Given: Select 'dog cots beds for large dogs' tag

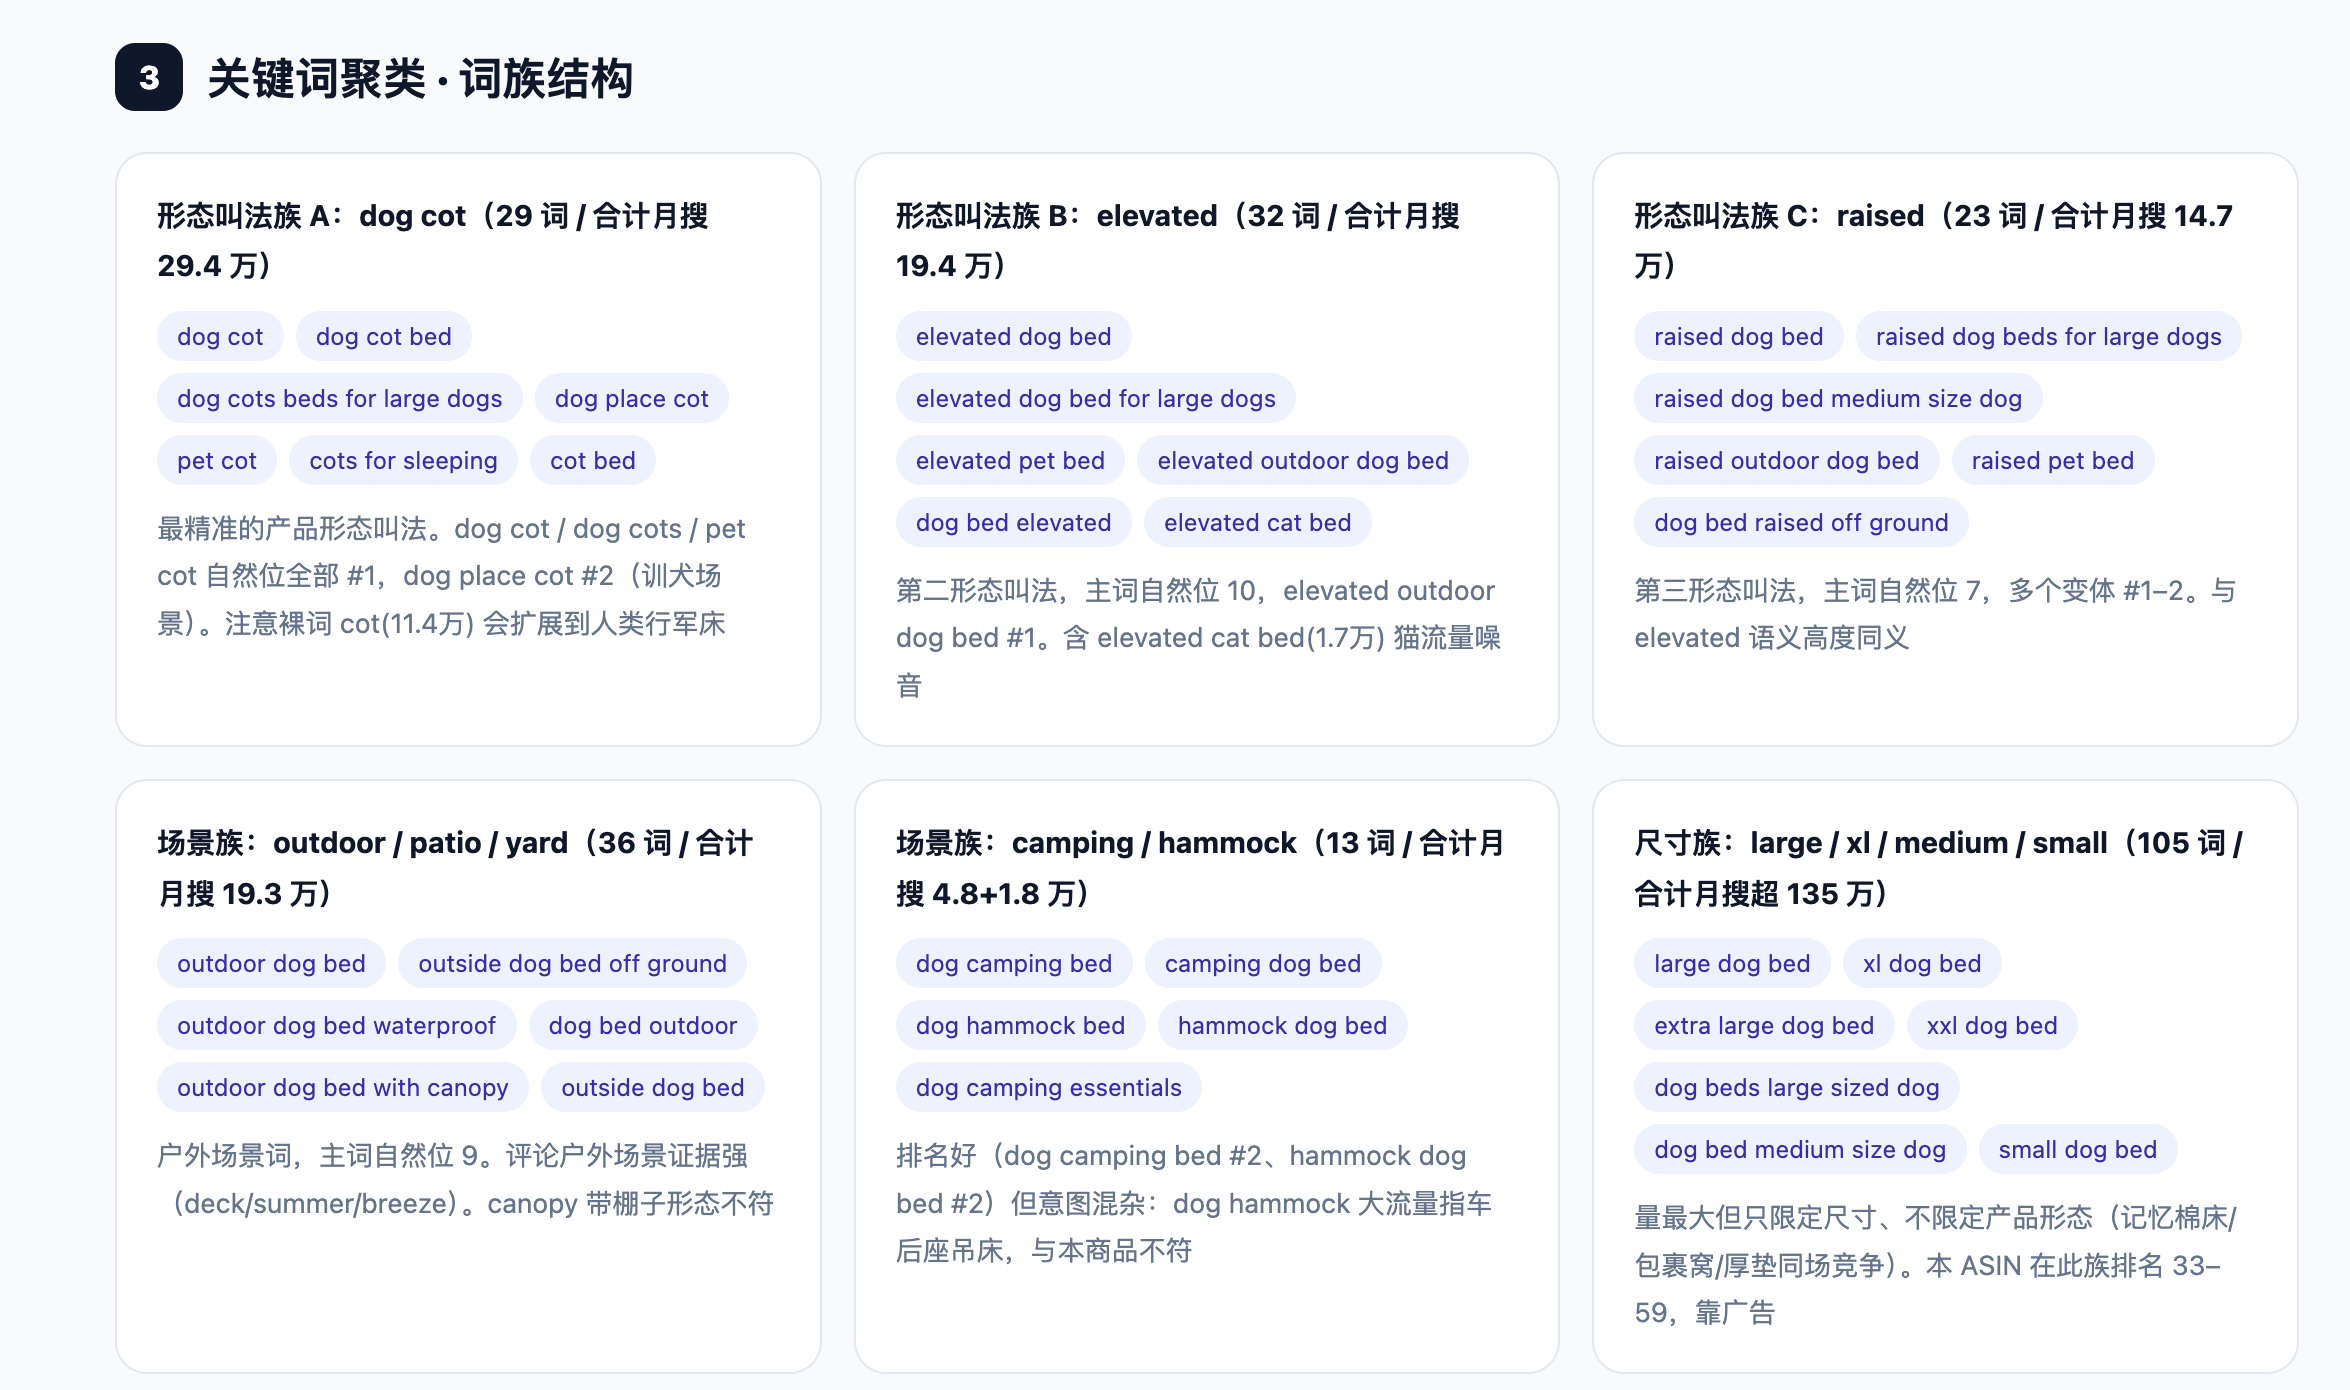Looking at the screenshot, I should point(340,399).
